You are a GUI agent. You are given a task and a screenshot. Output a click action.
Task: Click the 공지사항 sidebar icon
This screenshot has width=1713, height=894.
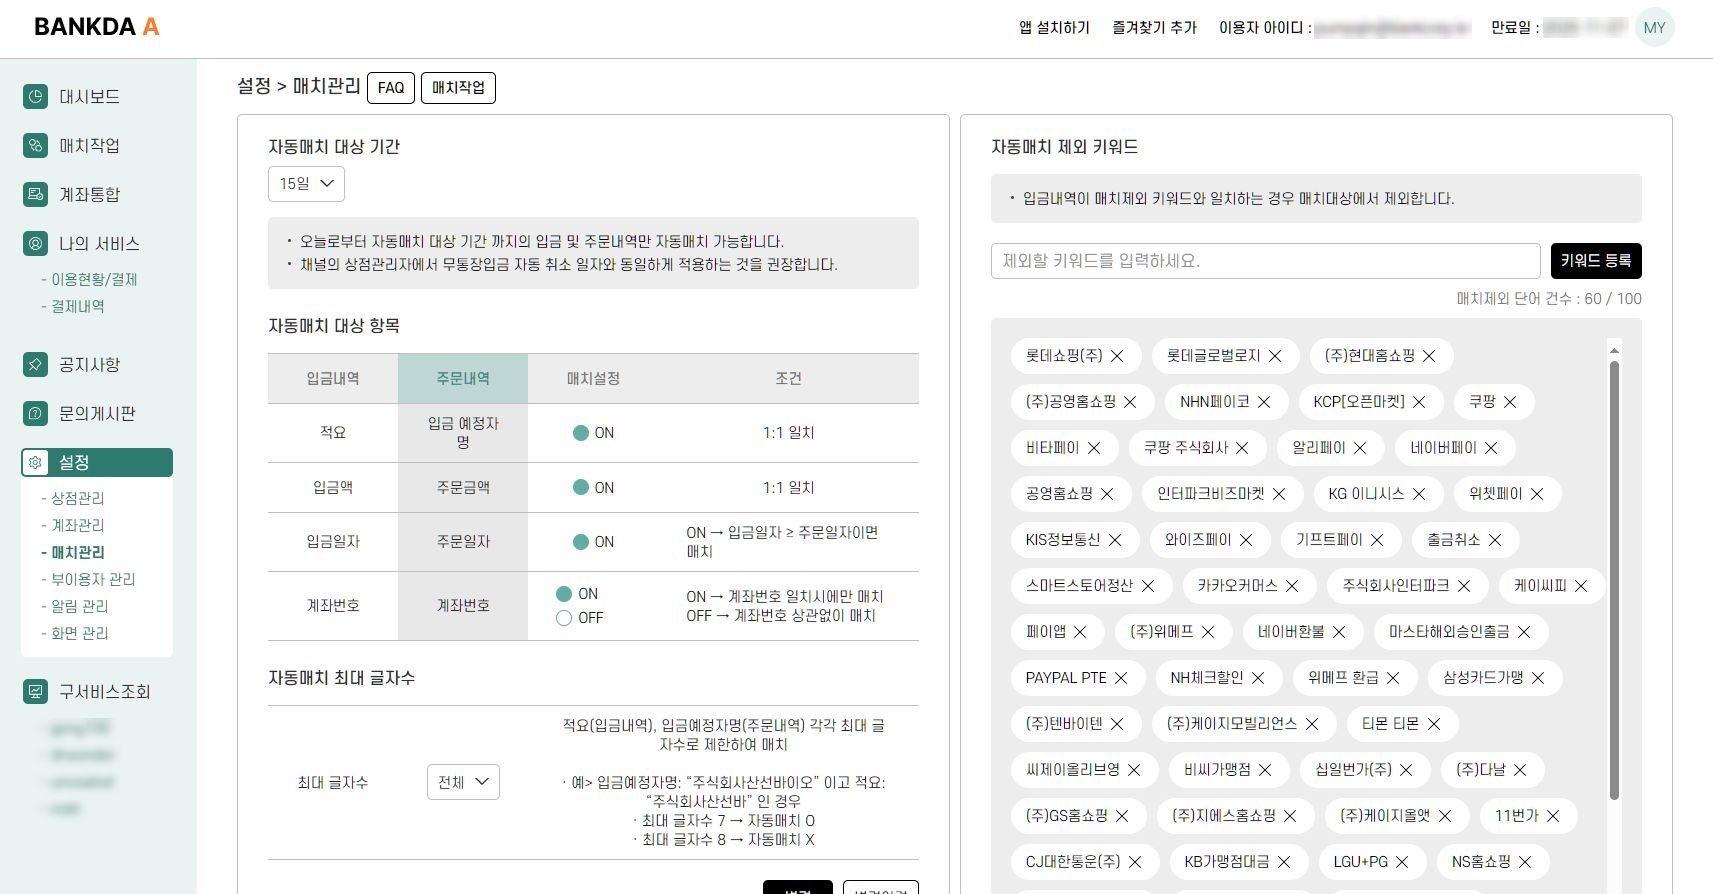pos(35,364)
